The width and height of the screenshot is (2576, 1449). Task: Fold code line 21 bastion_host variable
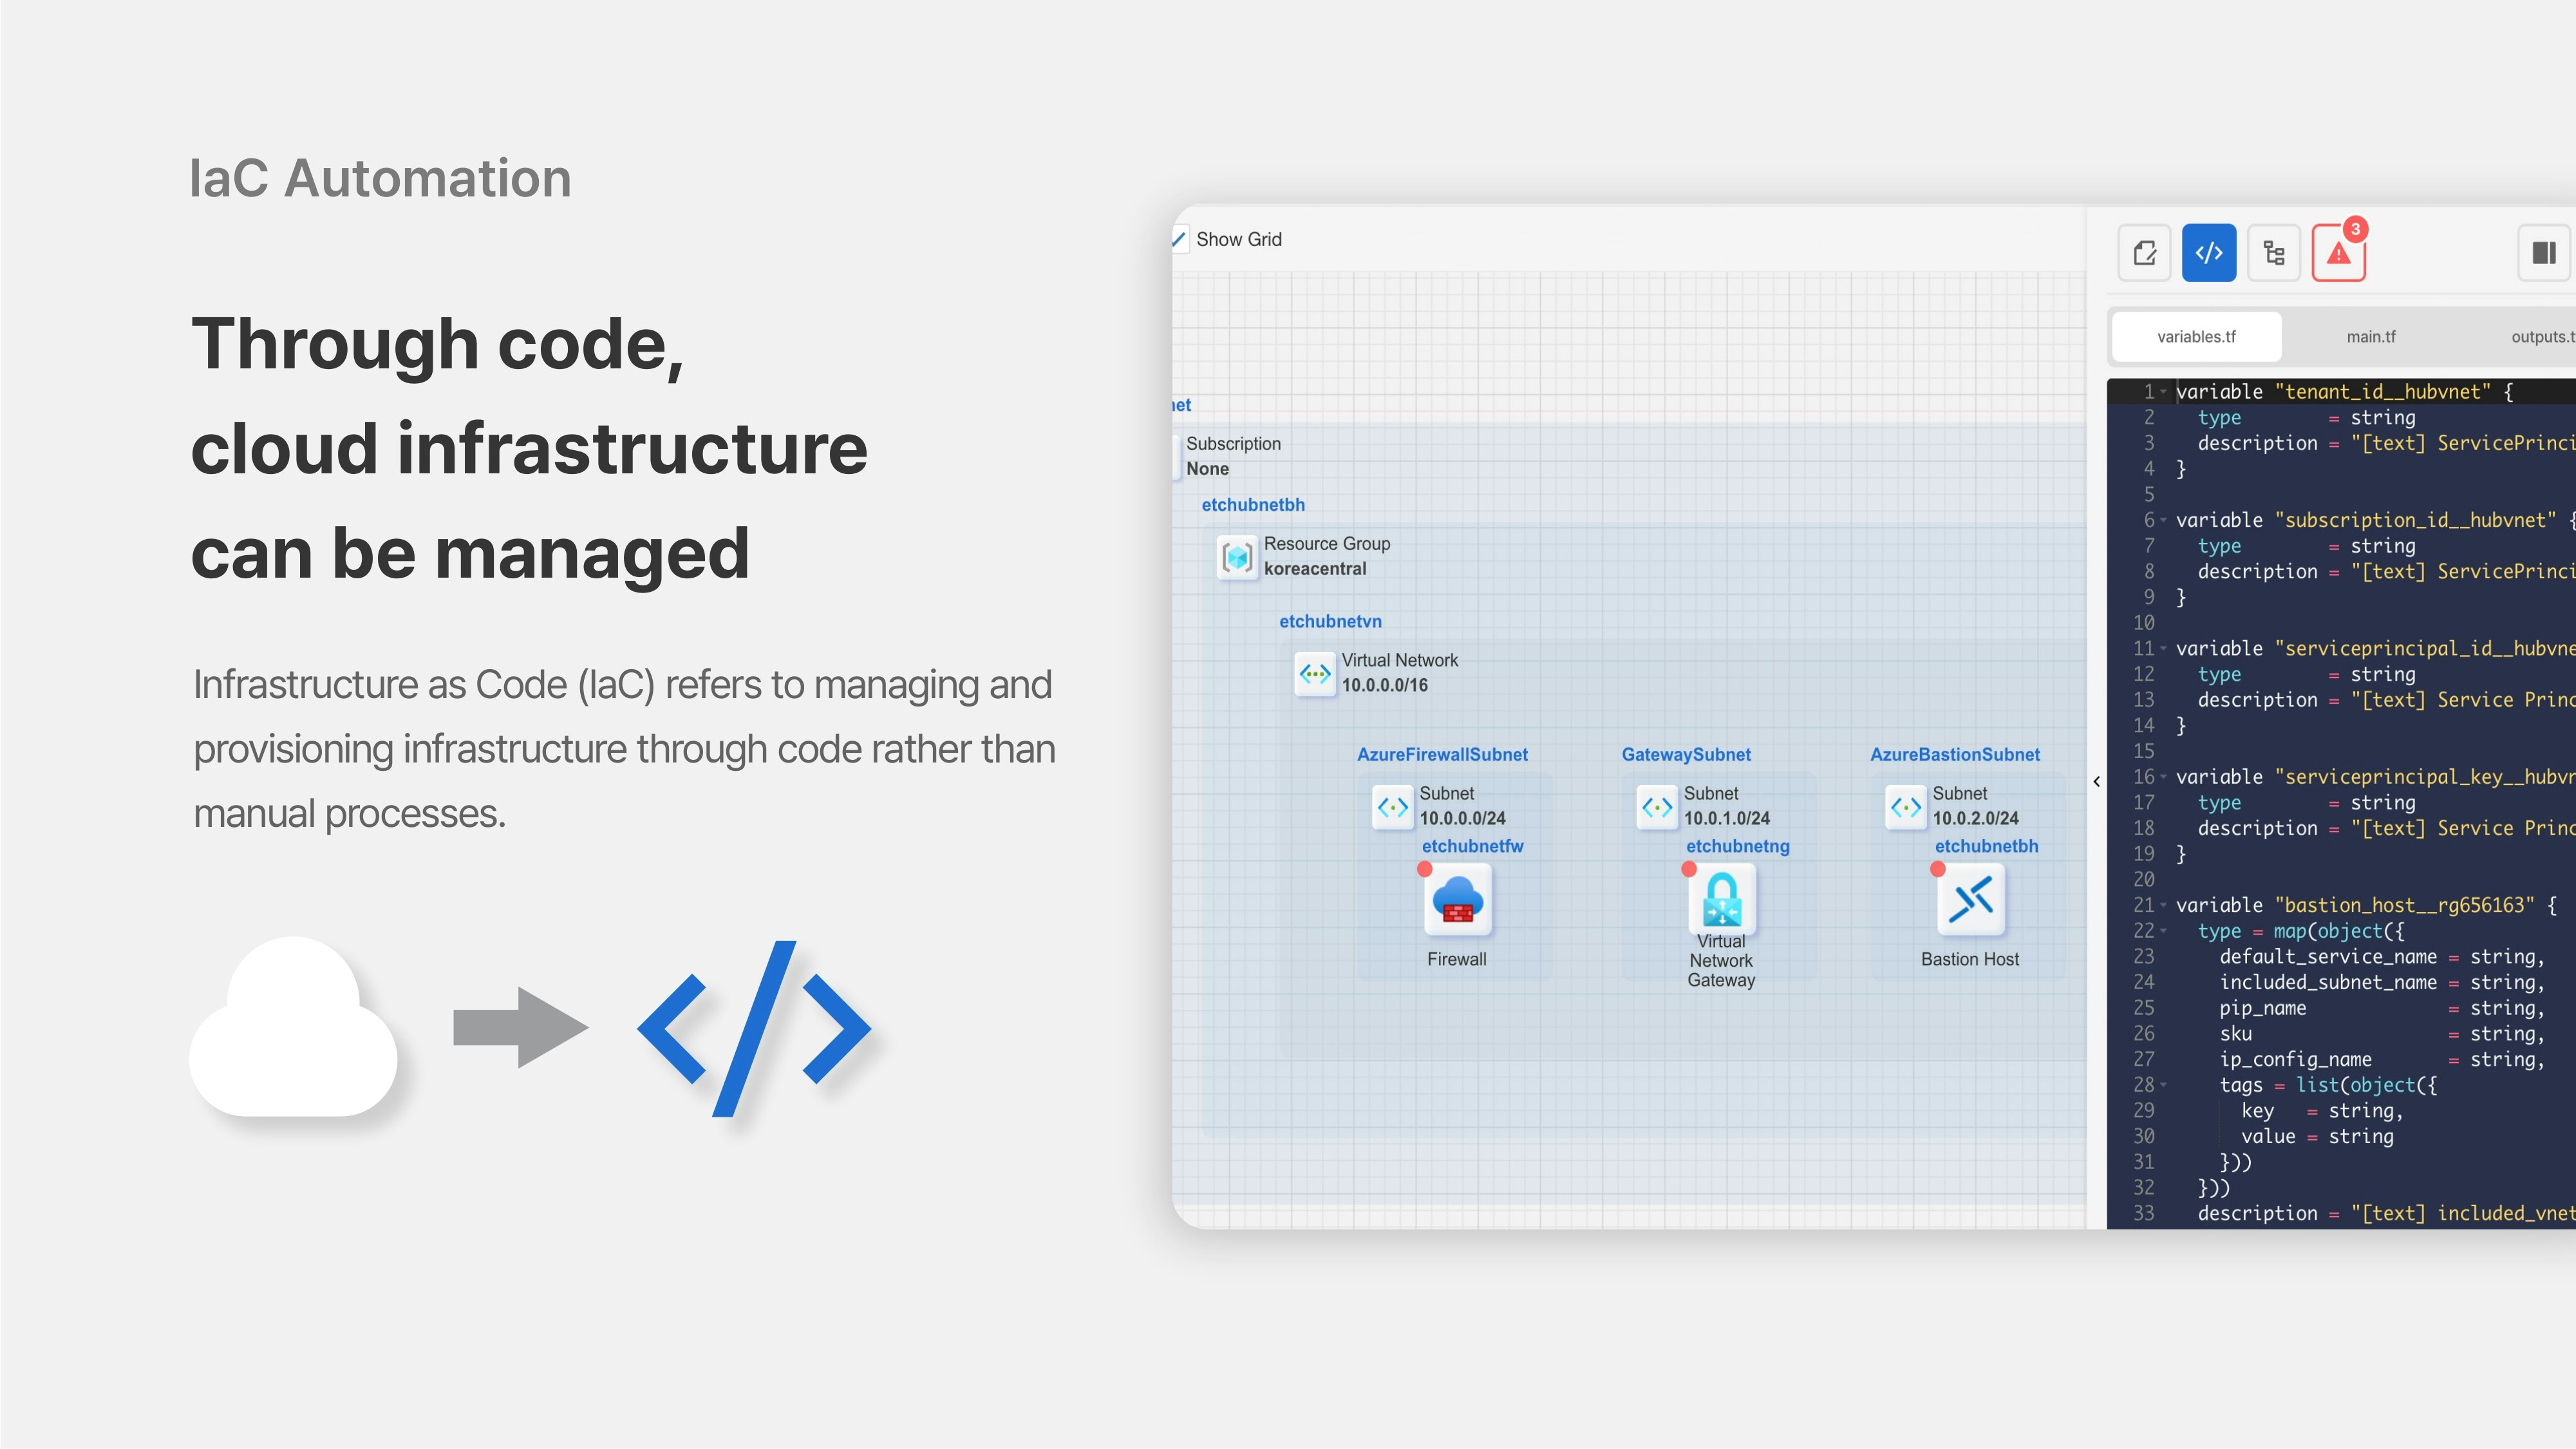[2163, 905]
